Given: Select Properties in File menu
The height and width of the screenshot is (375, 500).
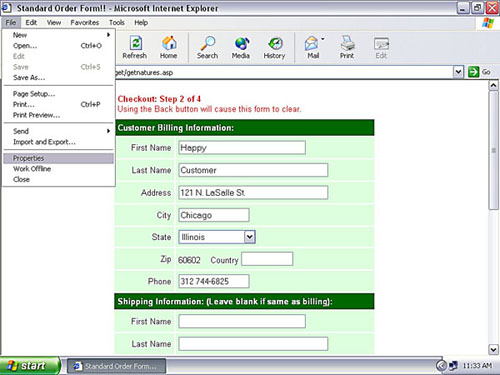Looking at the screenshot, I should pos(59,158).
